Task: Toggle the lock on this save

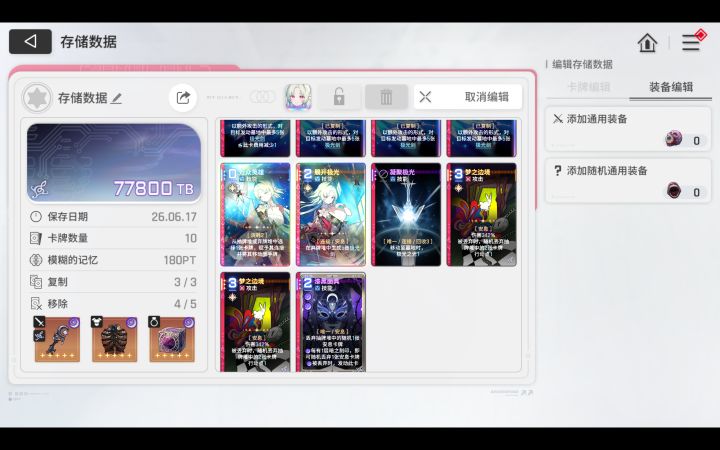Action: pos(339,97)
